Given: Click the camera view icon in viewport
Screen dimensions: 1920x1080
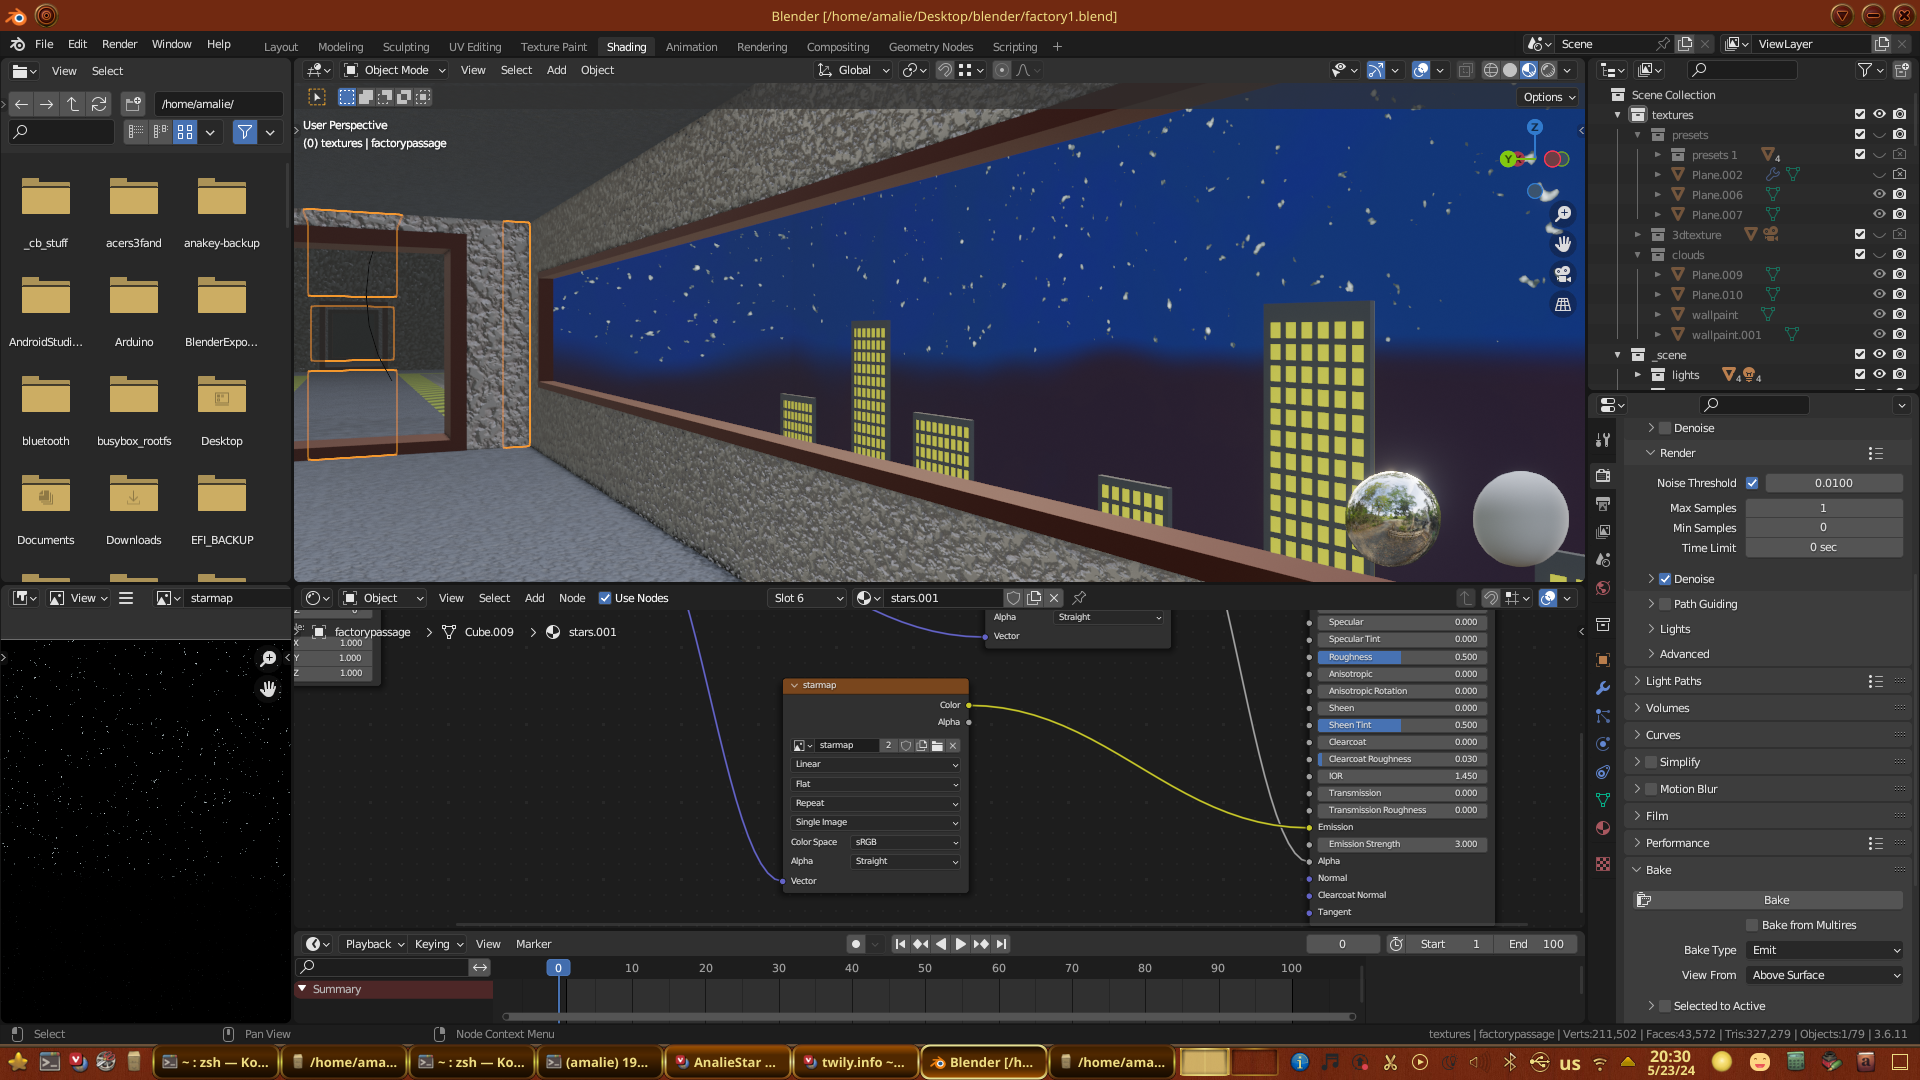Looking at the screenshot, I should (x=1563, y=274).
